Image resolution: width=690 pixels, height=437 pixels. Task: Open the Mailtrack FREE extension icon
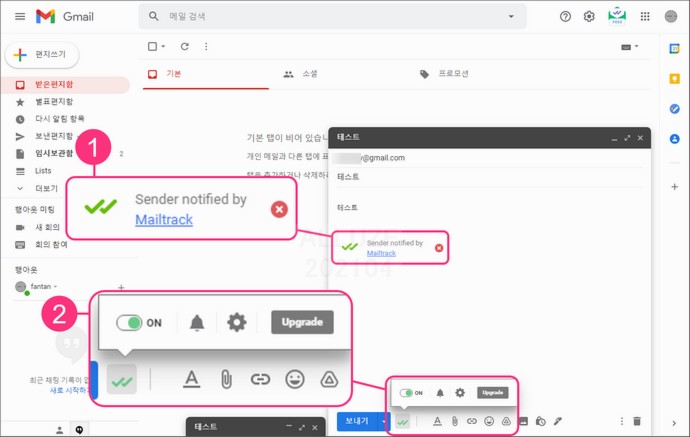(x=617, y=16)
